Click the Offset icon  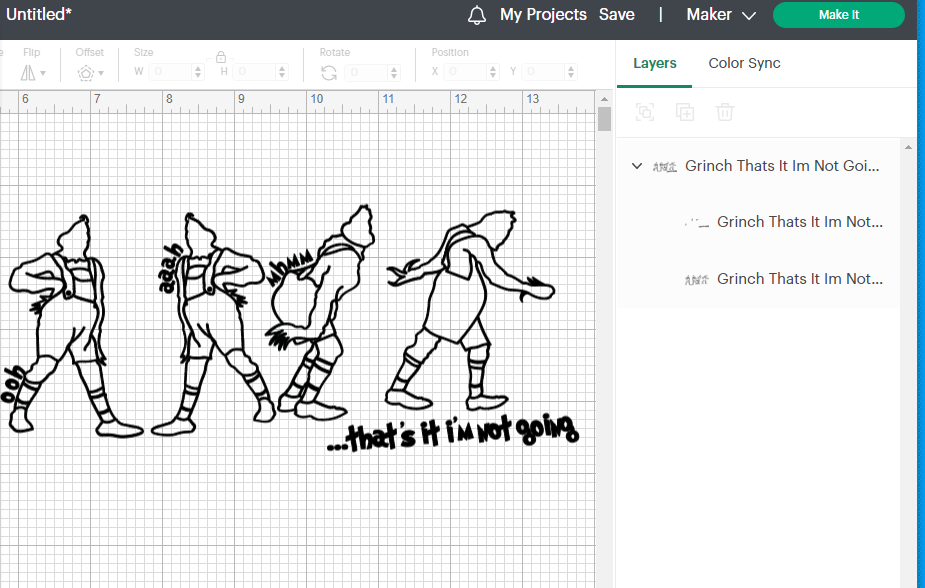point(86,73)
